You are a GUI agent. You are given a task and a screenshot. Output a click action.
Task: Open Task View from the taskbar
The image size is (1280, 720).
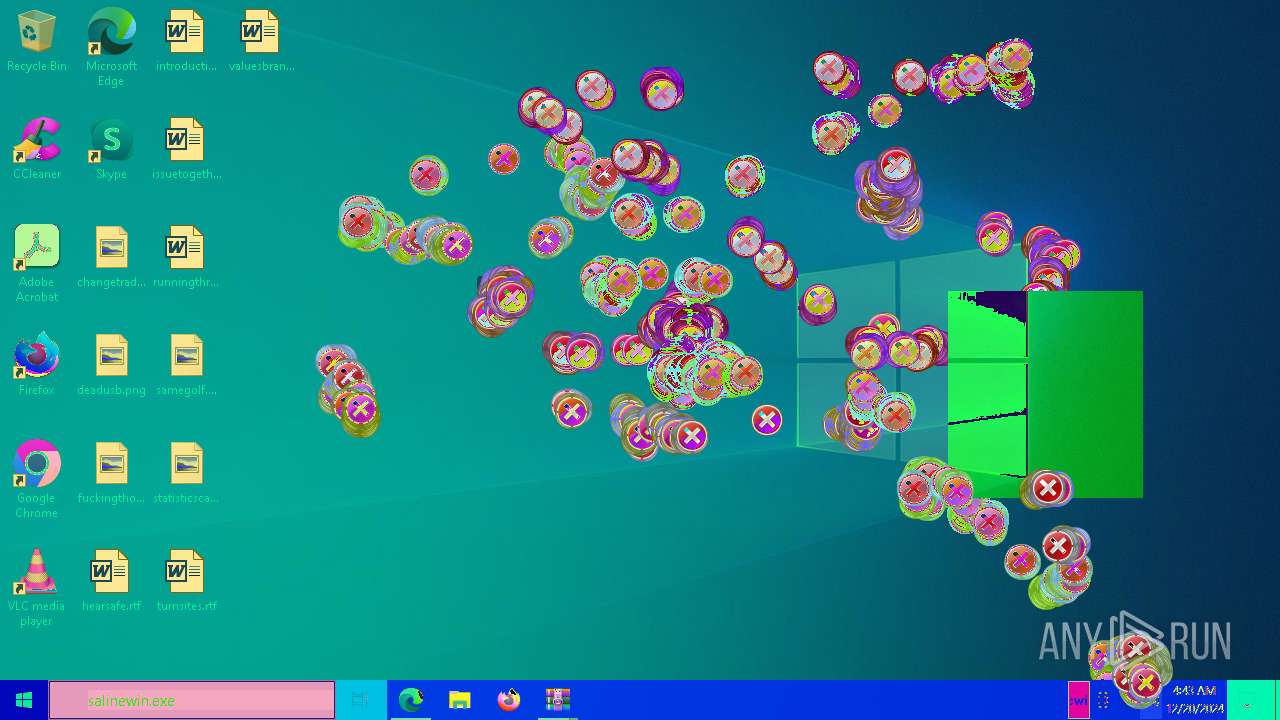tap(360, 700)
